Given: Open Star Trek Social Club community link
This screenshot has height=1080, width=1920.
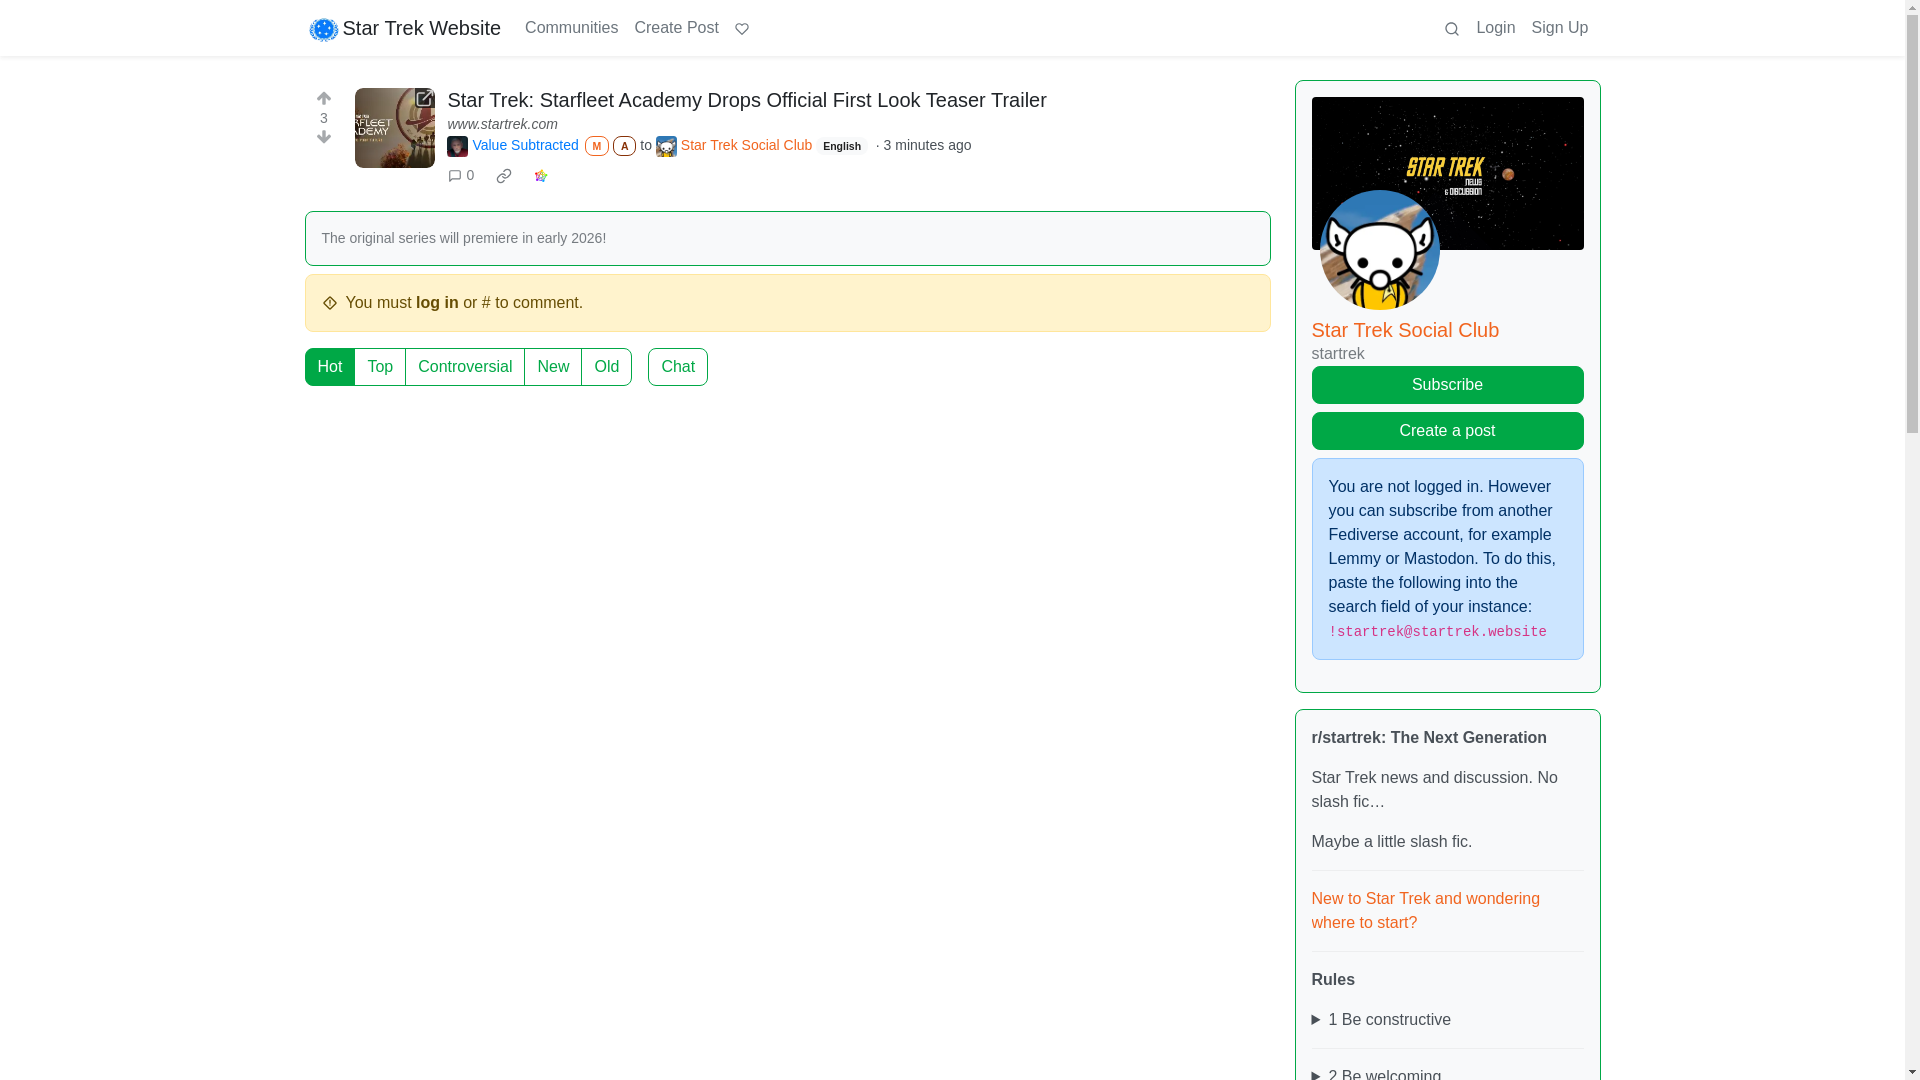Looking at the screenshot, I should tap(746, 146).
